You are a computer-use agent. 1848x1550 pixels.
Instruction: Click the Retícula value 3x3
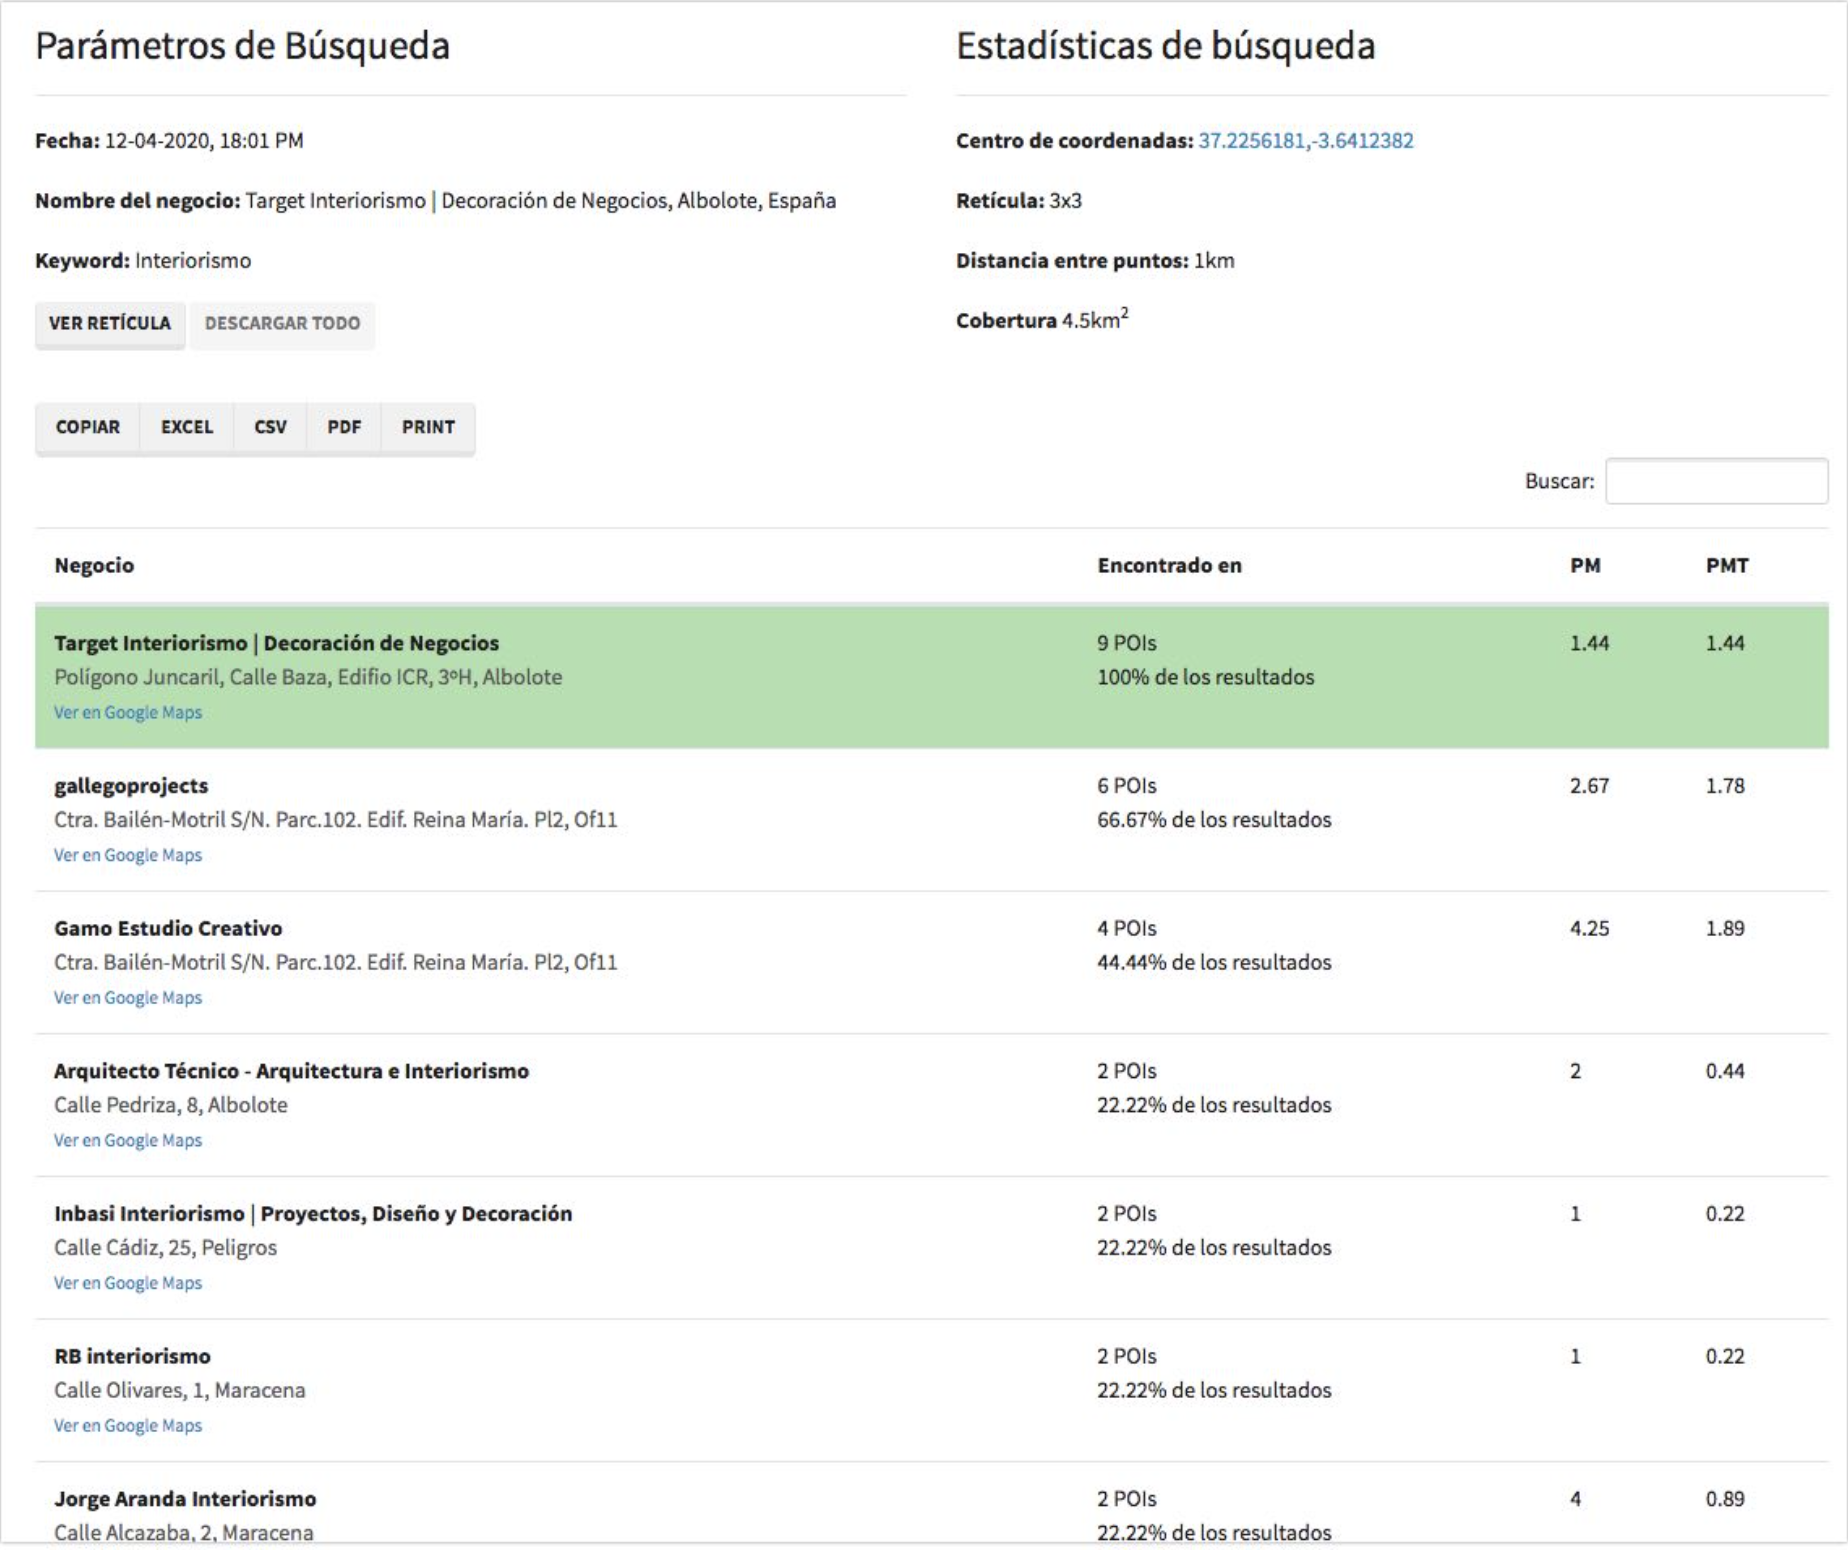pyautogui.click(x=1065, y=201)
